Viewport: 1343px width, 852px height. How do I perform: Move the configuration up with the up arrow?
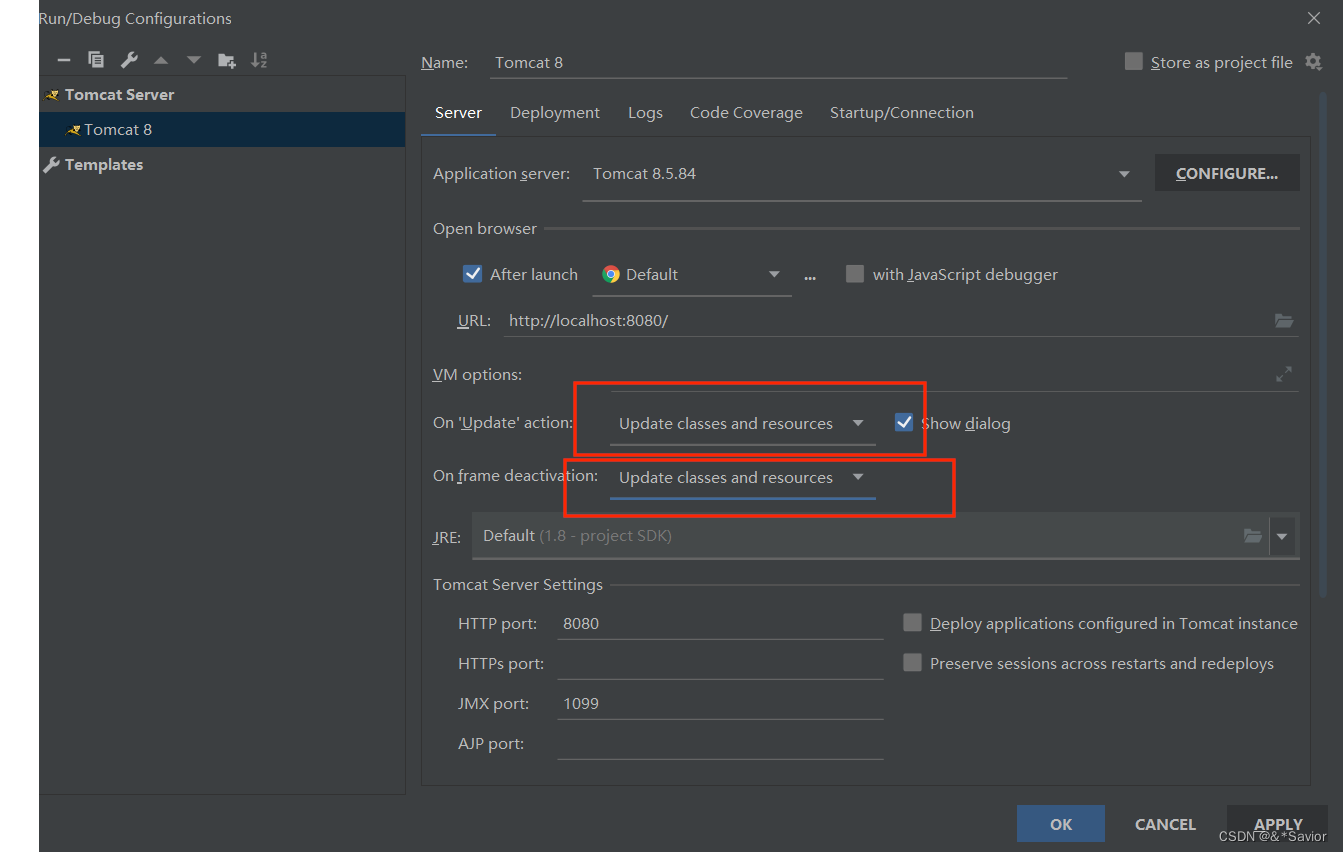click(161, 60)
